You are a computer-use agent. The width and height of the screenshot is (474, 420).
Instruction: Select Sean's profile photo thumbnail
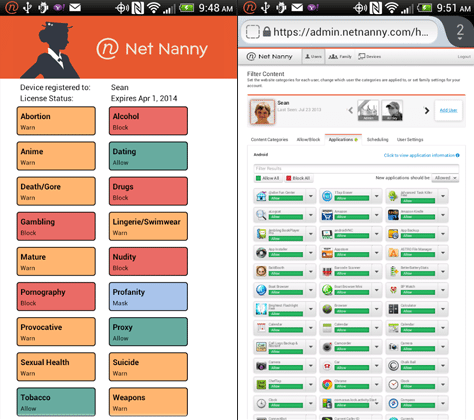coord(263,112)
